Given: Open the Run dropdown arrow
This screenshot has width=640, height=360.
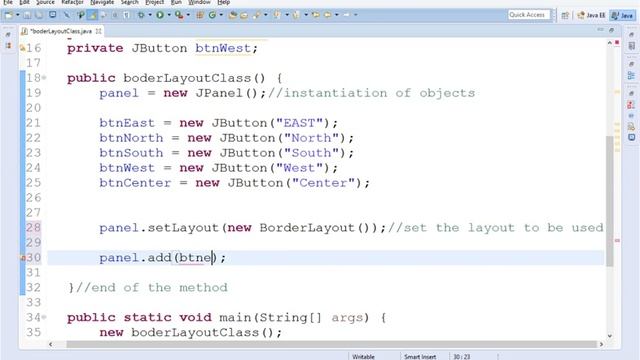Looking at the screenshot, I should (x=169, y=15).
